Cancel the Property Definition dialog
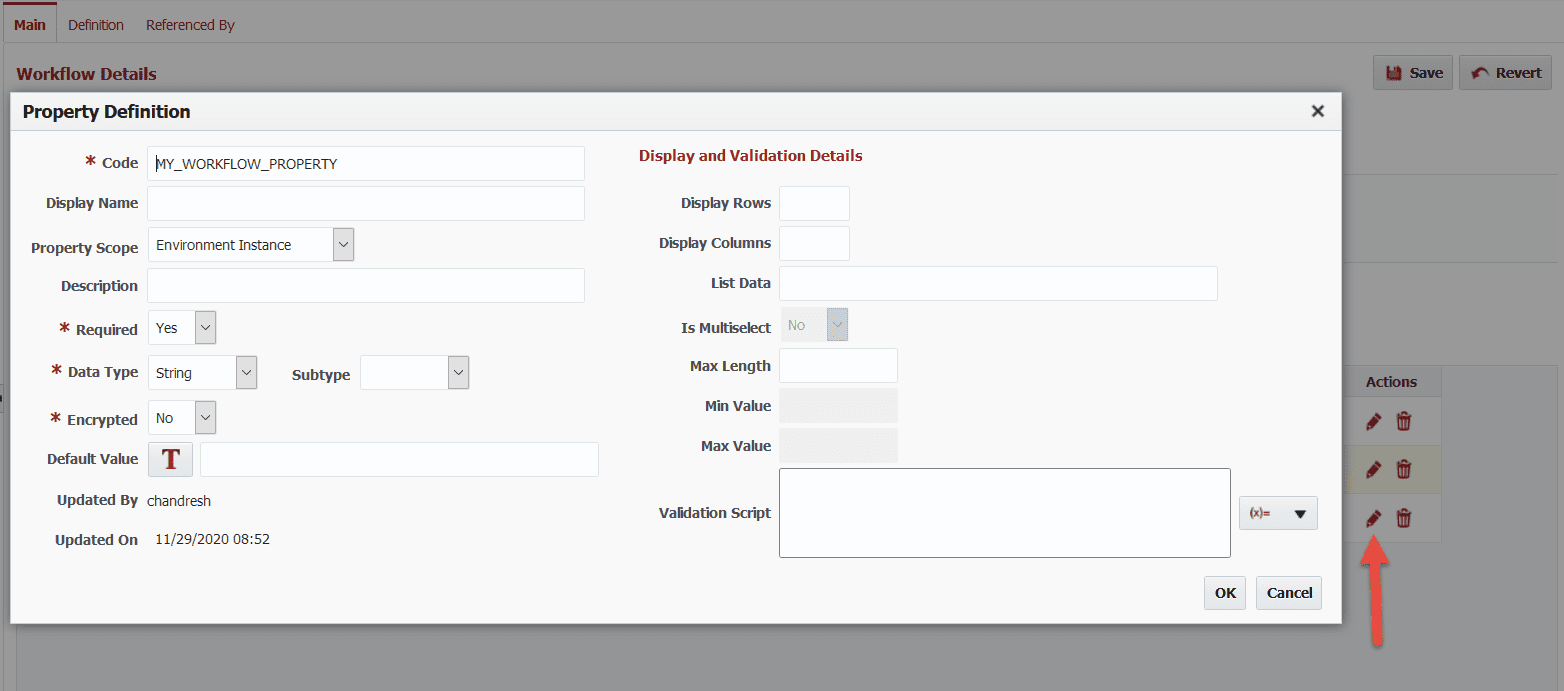The image size is (1564, 691). [1289, 593]
